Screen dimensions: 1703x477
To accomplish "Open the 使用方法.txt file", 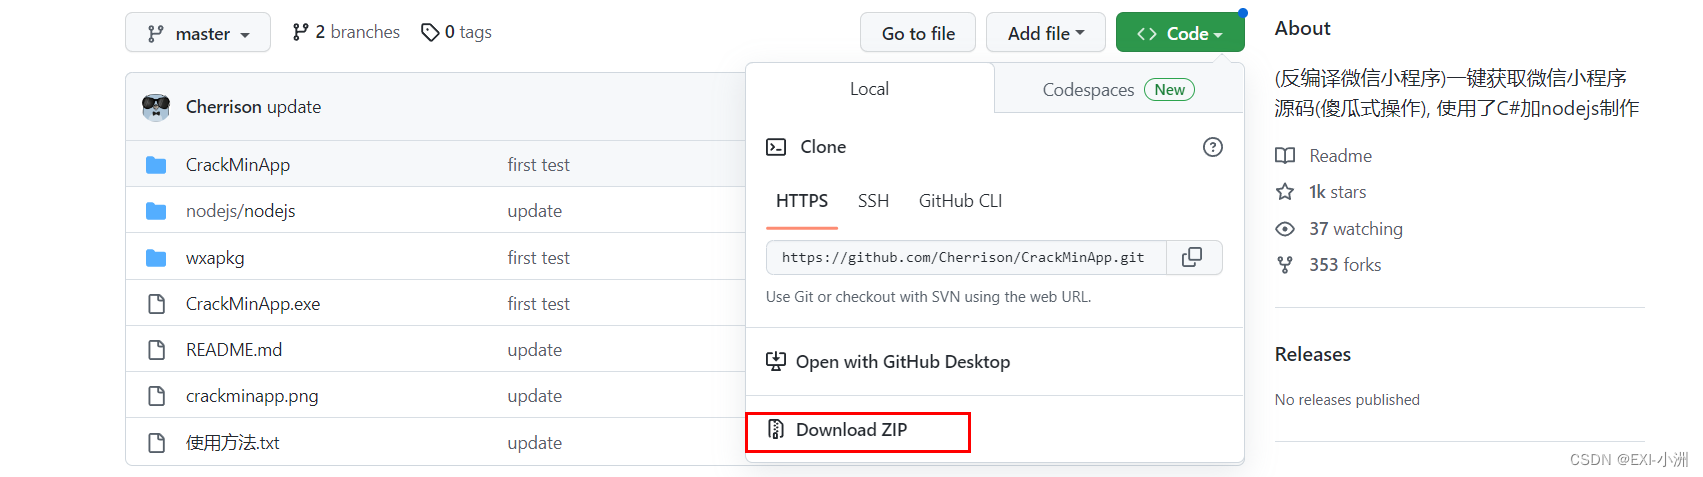I will 233,443.
